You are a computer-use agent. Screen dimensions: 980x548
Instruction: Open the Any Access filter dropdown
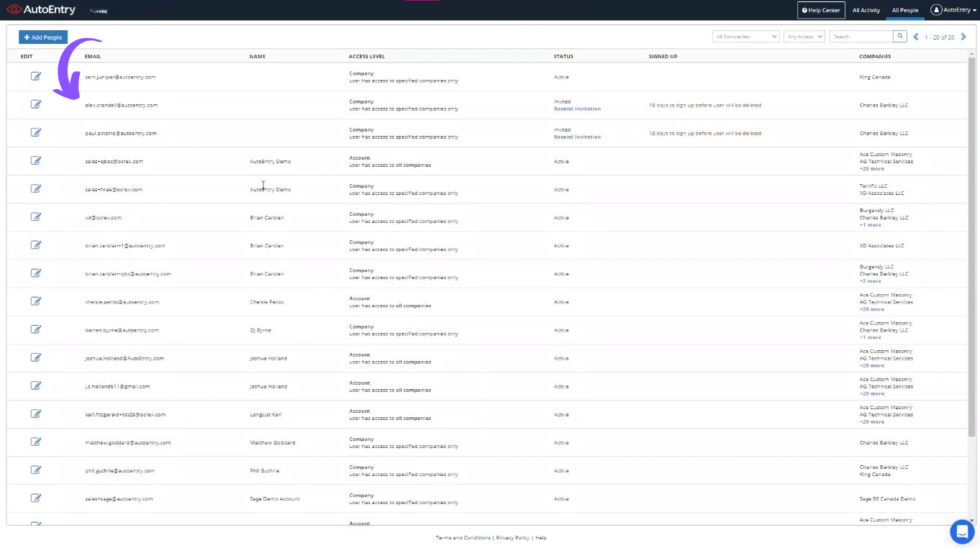click(804, 37)
